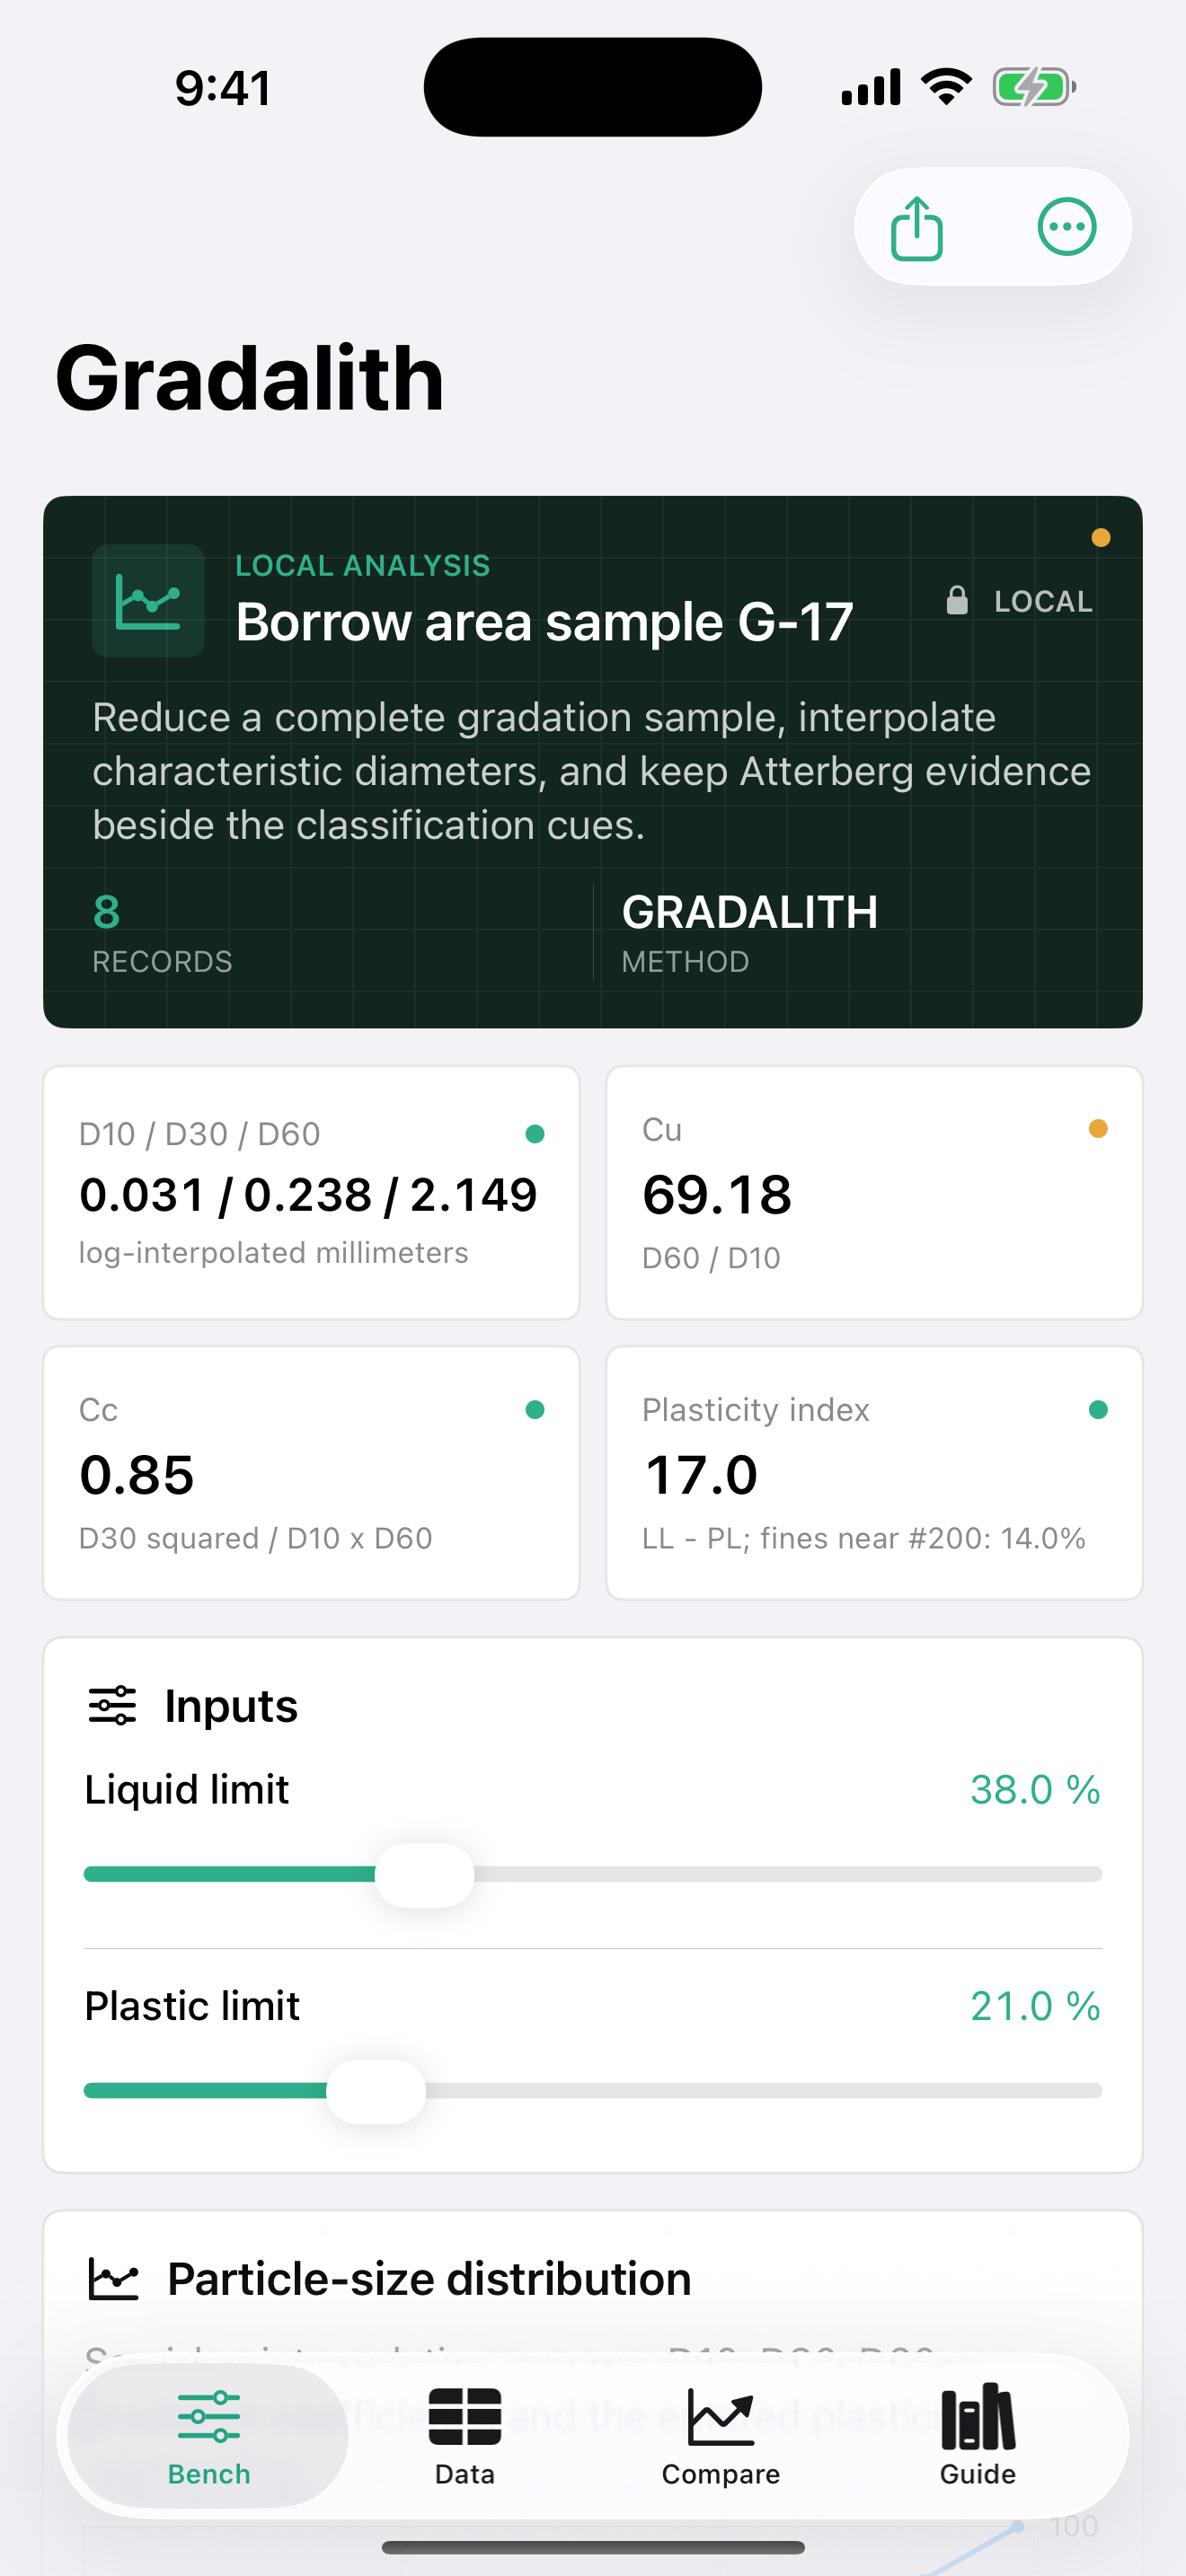The width and height of the screenshot is (1186, 2576).
Task: Tap the Particle-size distribution heading
Action: coord(429,2279)
